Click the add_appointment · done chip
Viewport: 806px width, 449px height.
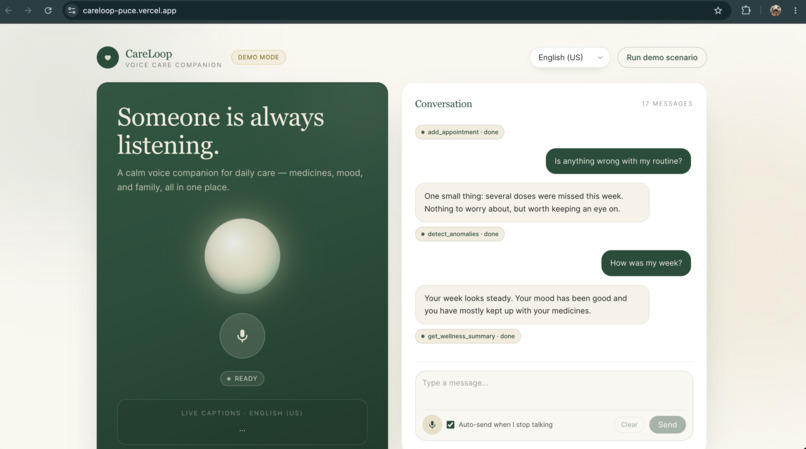click(x=460, y=132)
